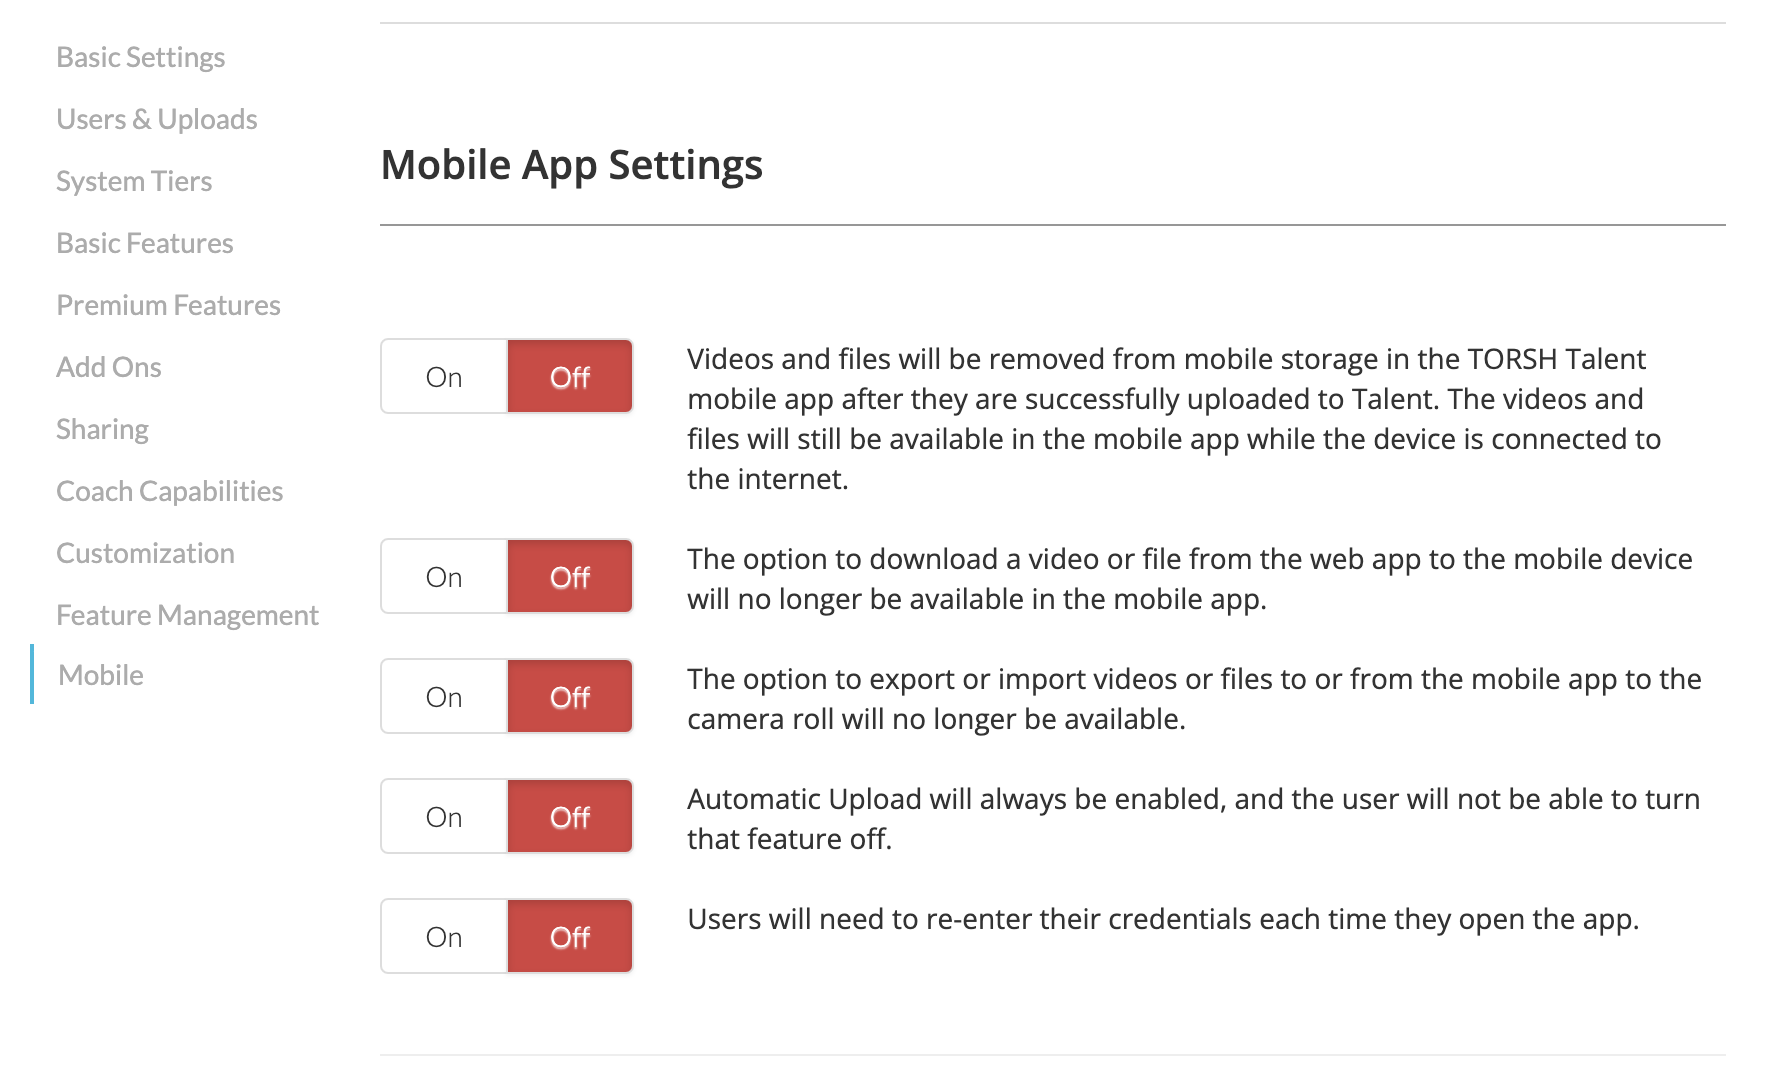
Task: Click Off for camera roll export setting
Action: point(570,697)
